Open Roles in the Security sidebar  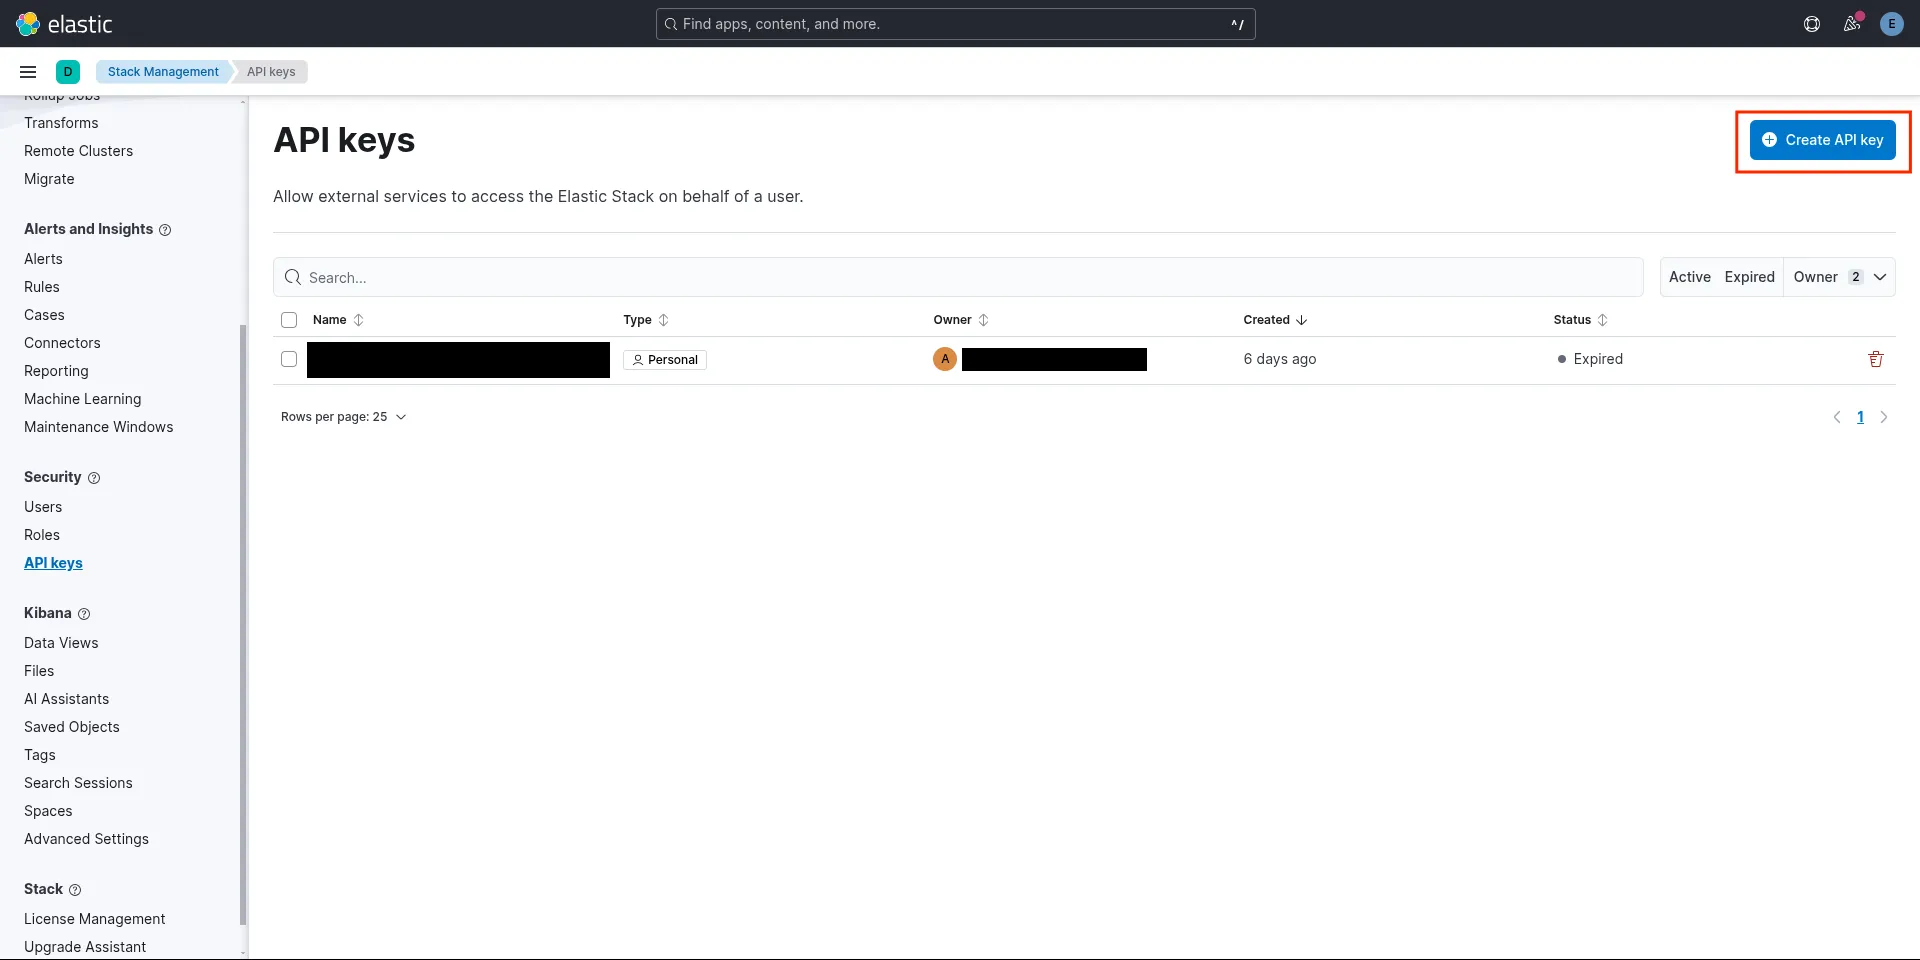(x=42, y=535)
